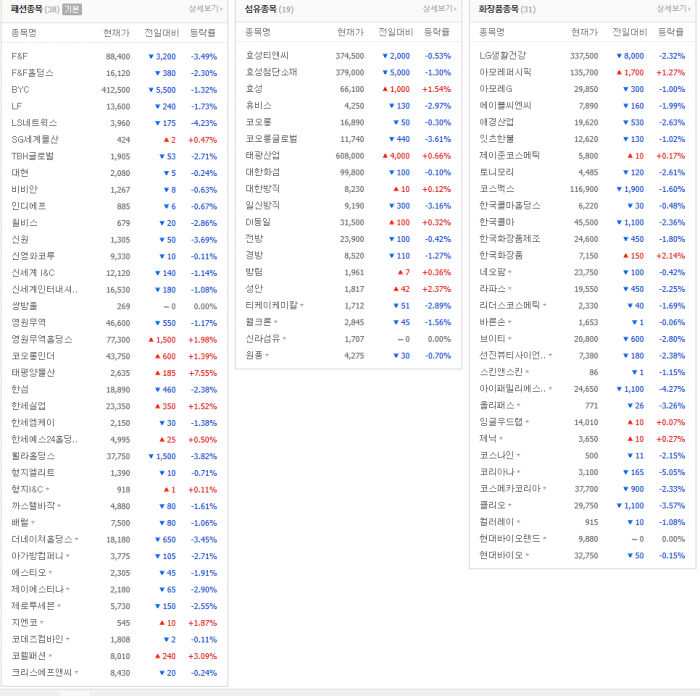Open the 대한화섬 stock link
700x696 pixels.
pyautogui.click(x=263, y=172)
